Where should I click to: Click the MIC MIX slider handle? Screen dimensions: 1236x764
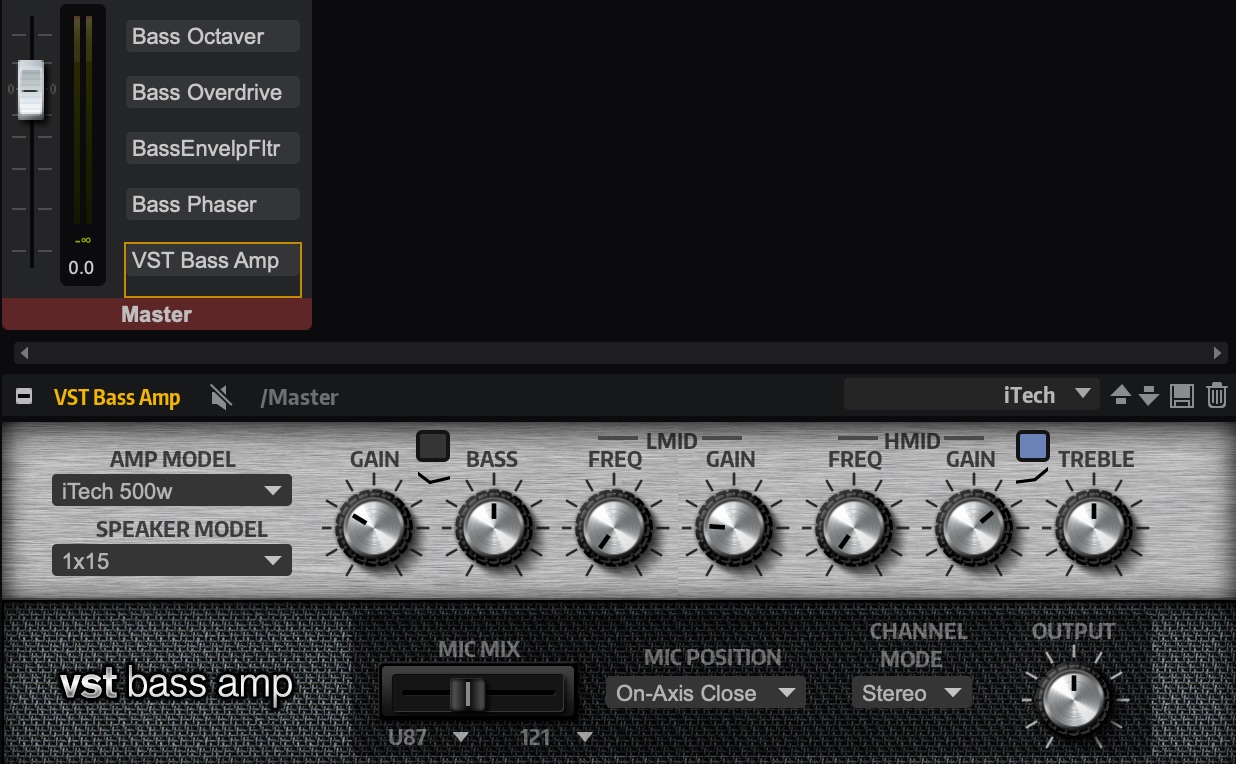(466, 692)
